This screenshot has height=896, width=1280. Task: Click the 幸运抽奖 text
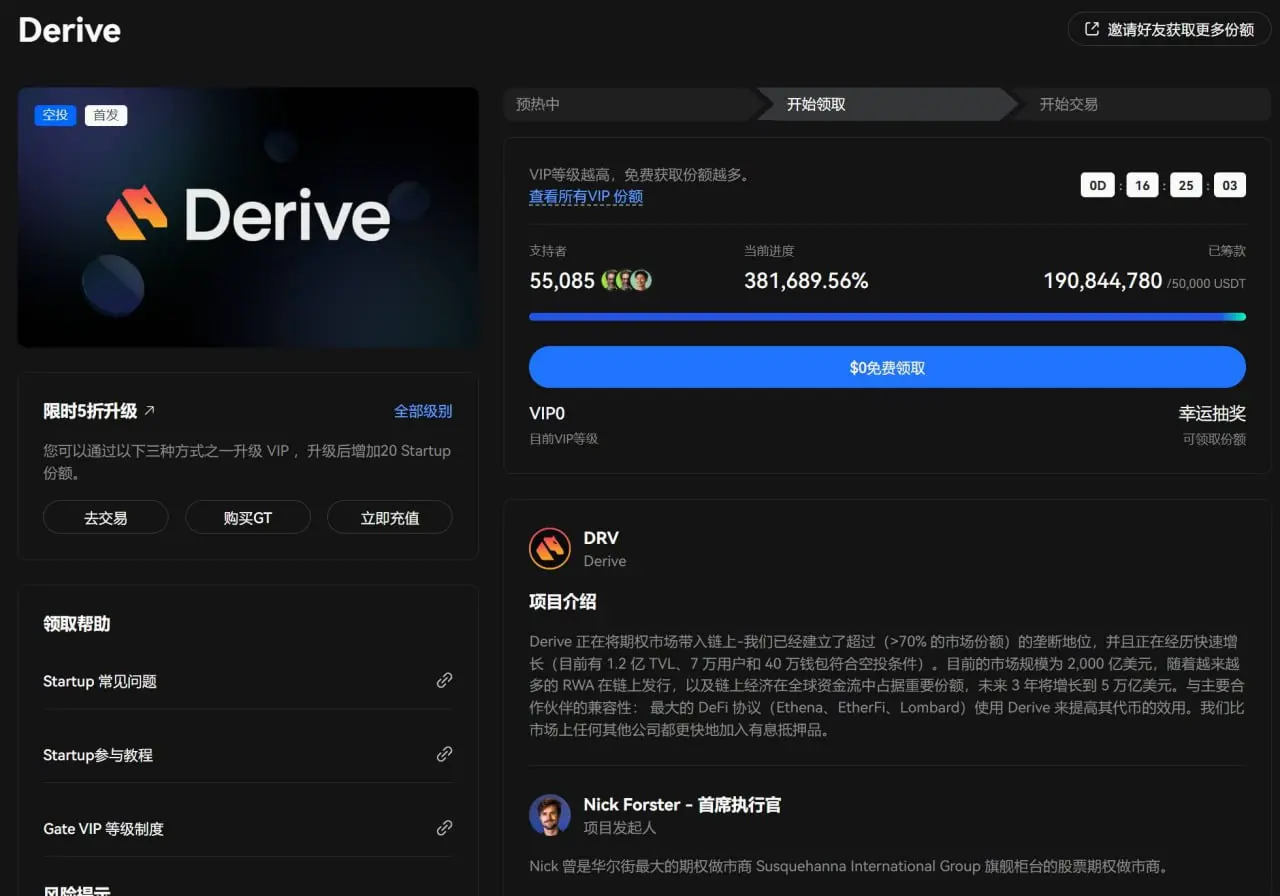[x=1212, y=413]
